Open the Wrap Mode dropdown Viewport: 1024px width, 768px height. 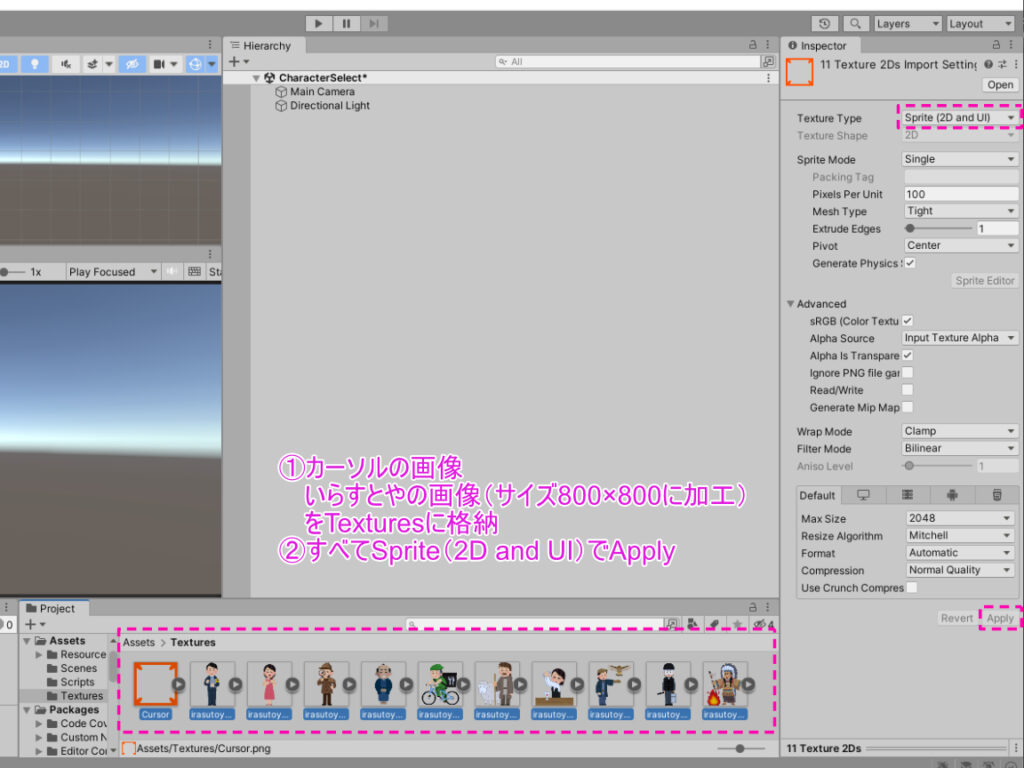pyautogui.click(x=958, y=431)
